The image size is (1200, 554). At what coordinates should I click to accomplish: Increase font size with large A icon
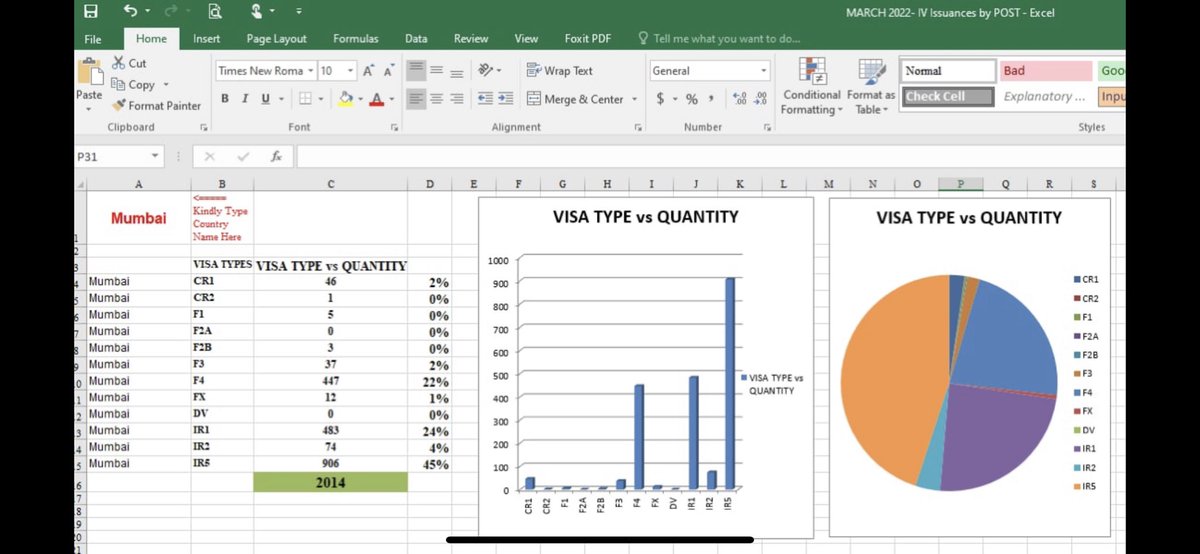pos(368,71)
